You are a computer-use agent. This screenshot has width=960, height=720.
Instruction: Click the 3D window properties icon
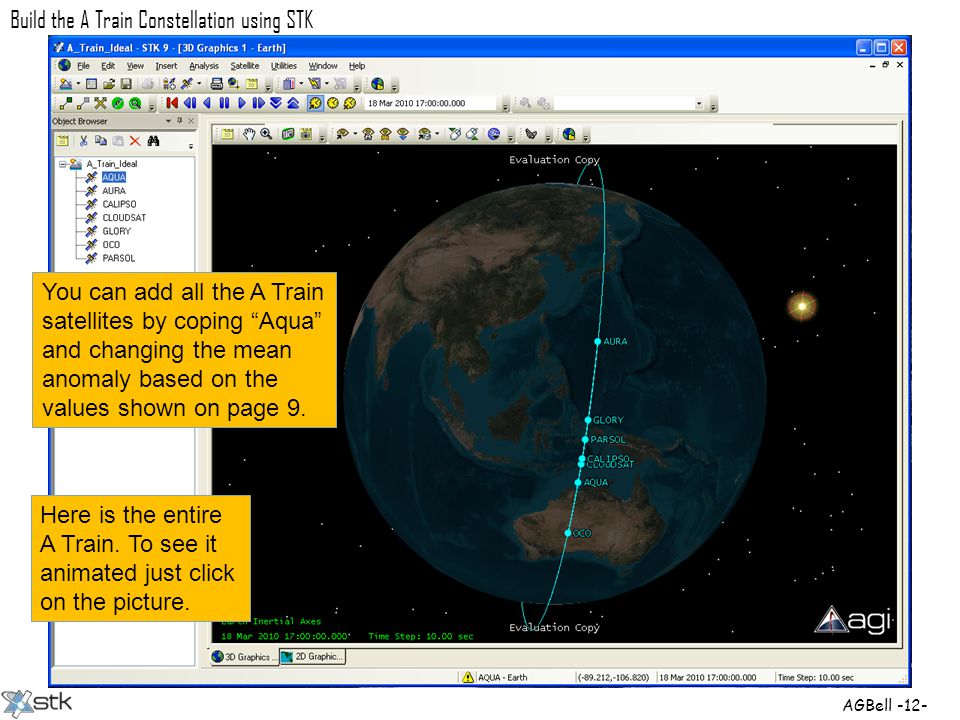tap(227, 134)
